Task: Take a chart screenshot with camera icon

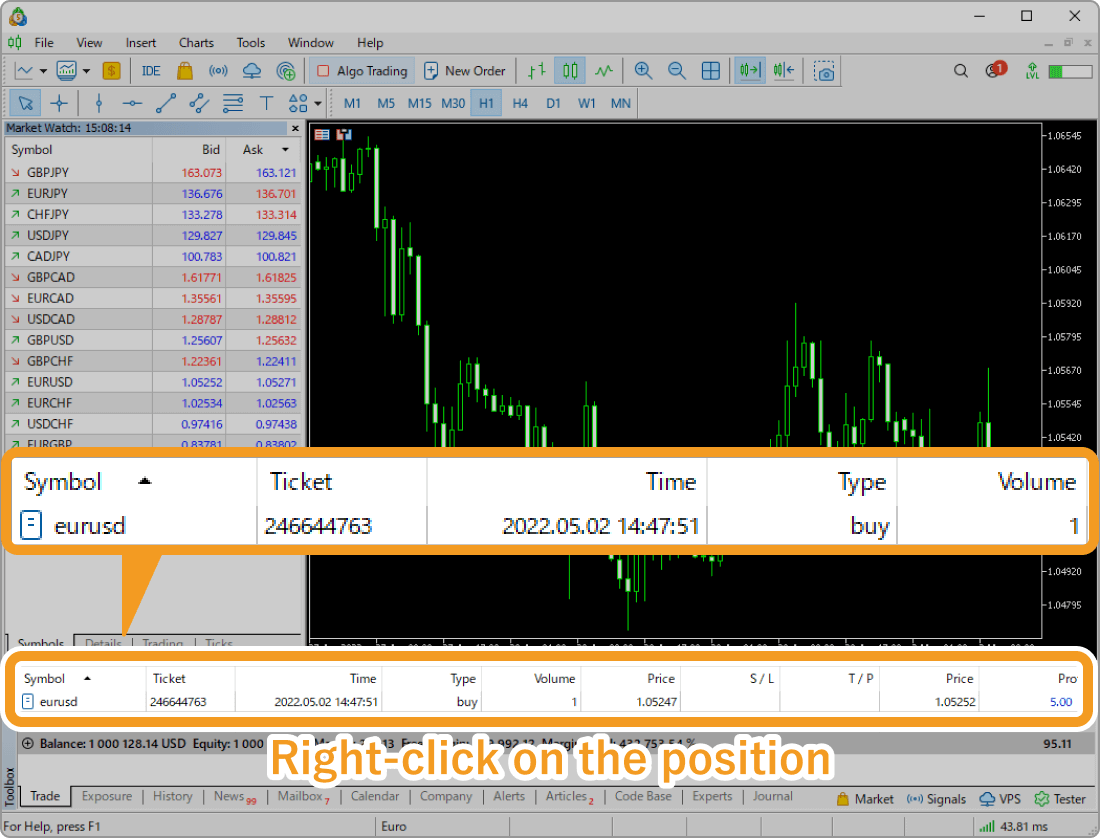Action: [824, 71]
